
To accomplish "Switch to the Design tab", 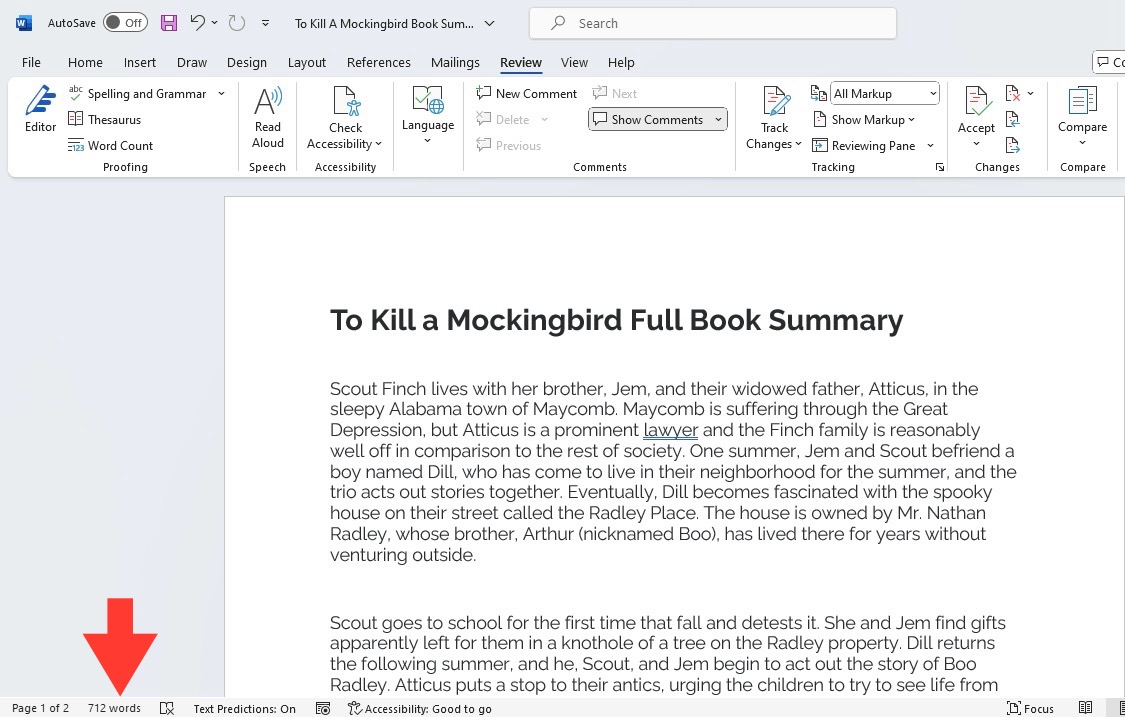I will pos(247,62).
